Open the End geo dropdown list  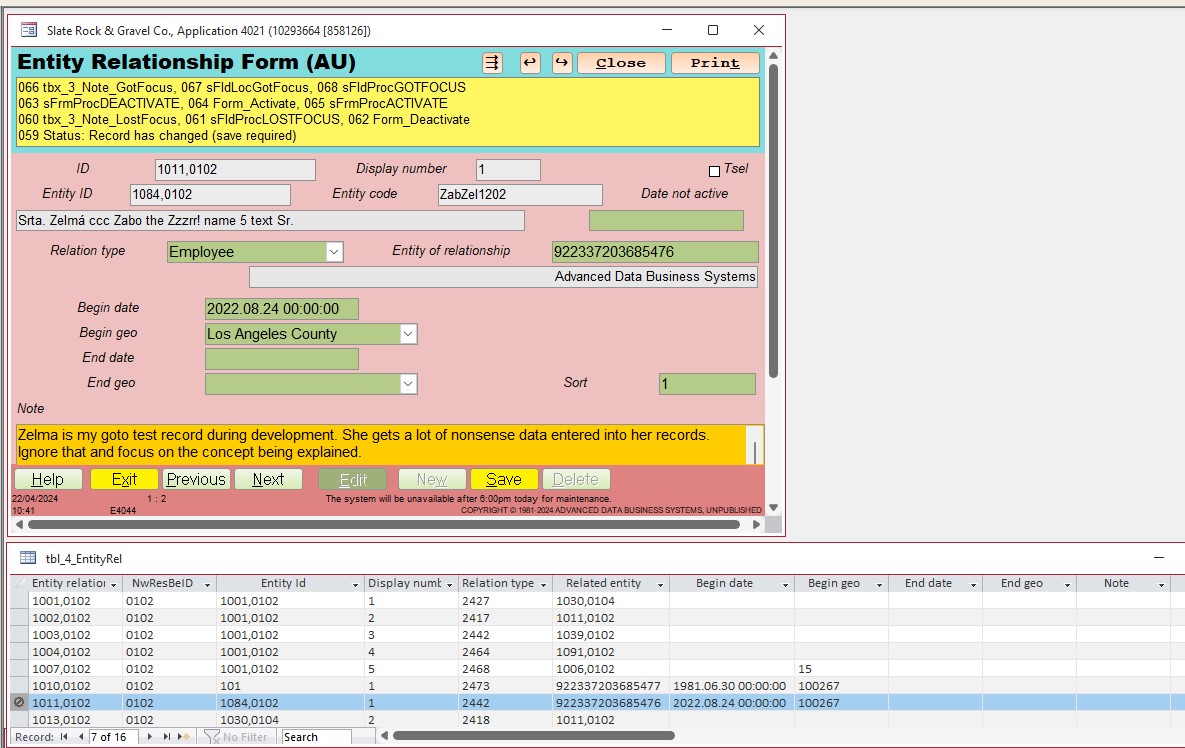408,383
